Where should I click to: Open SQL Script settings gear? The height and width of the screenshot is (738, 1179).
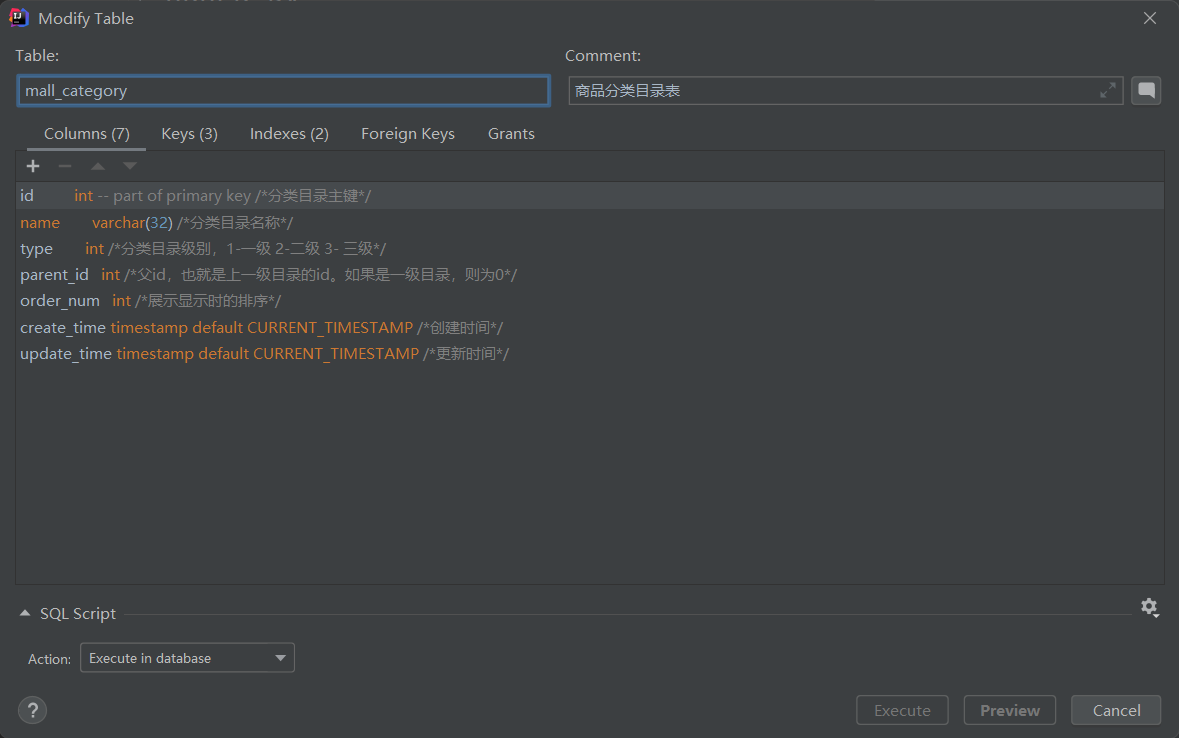point(1150,607)
